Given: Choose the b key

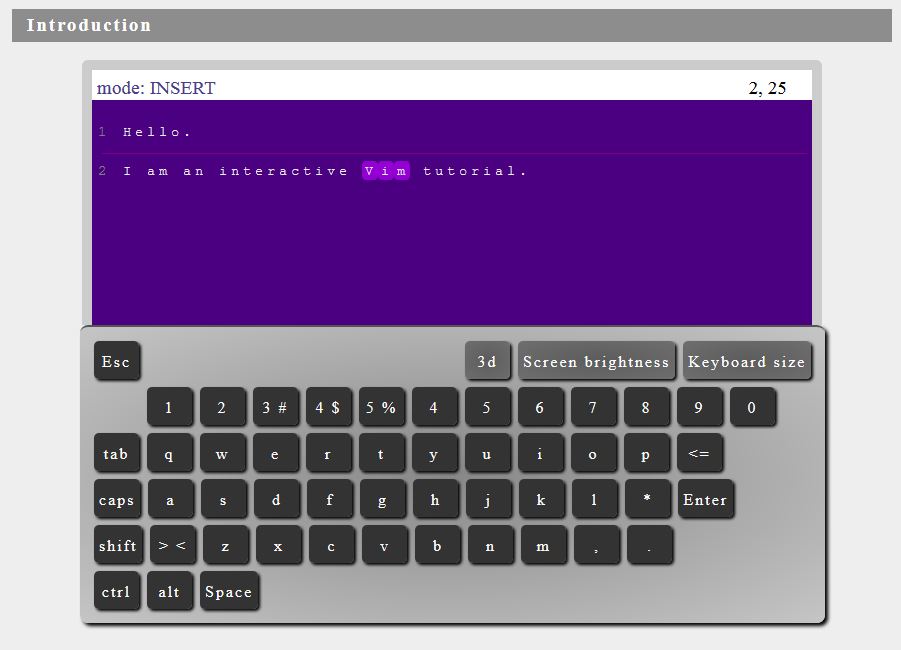Looking at the screenshot, I should click(x=438, y=545).
